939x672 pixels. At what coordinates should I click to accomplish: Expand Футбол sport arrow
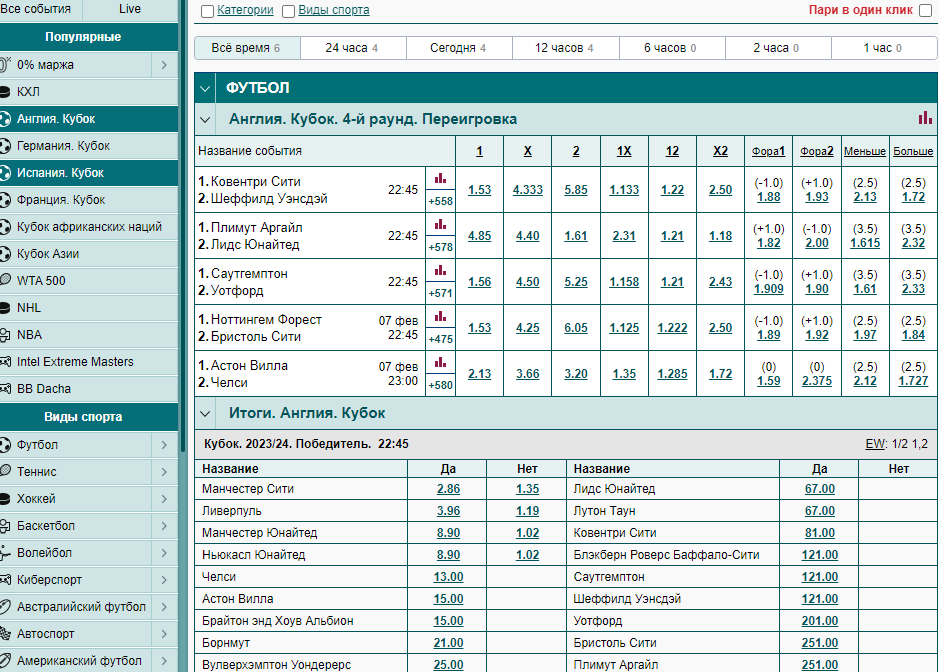pos(164,445)
